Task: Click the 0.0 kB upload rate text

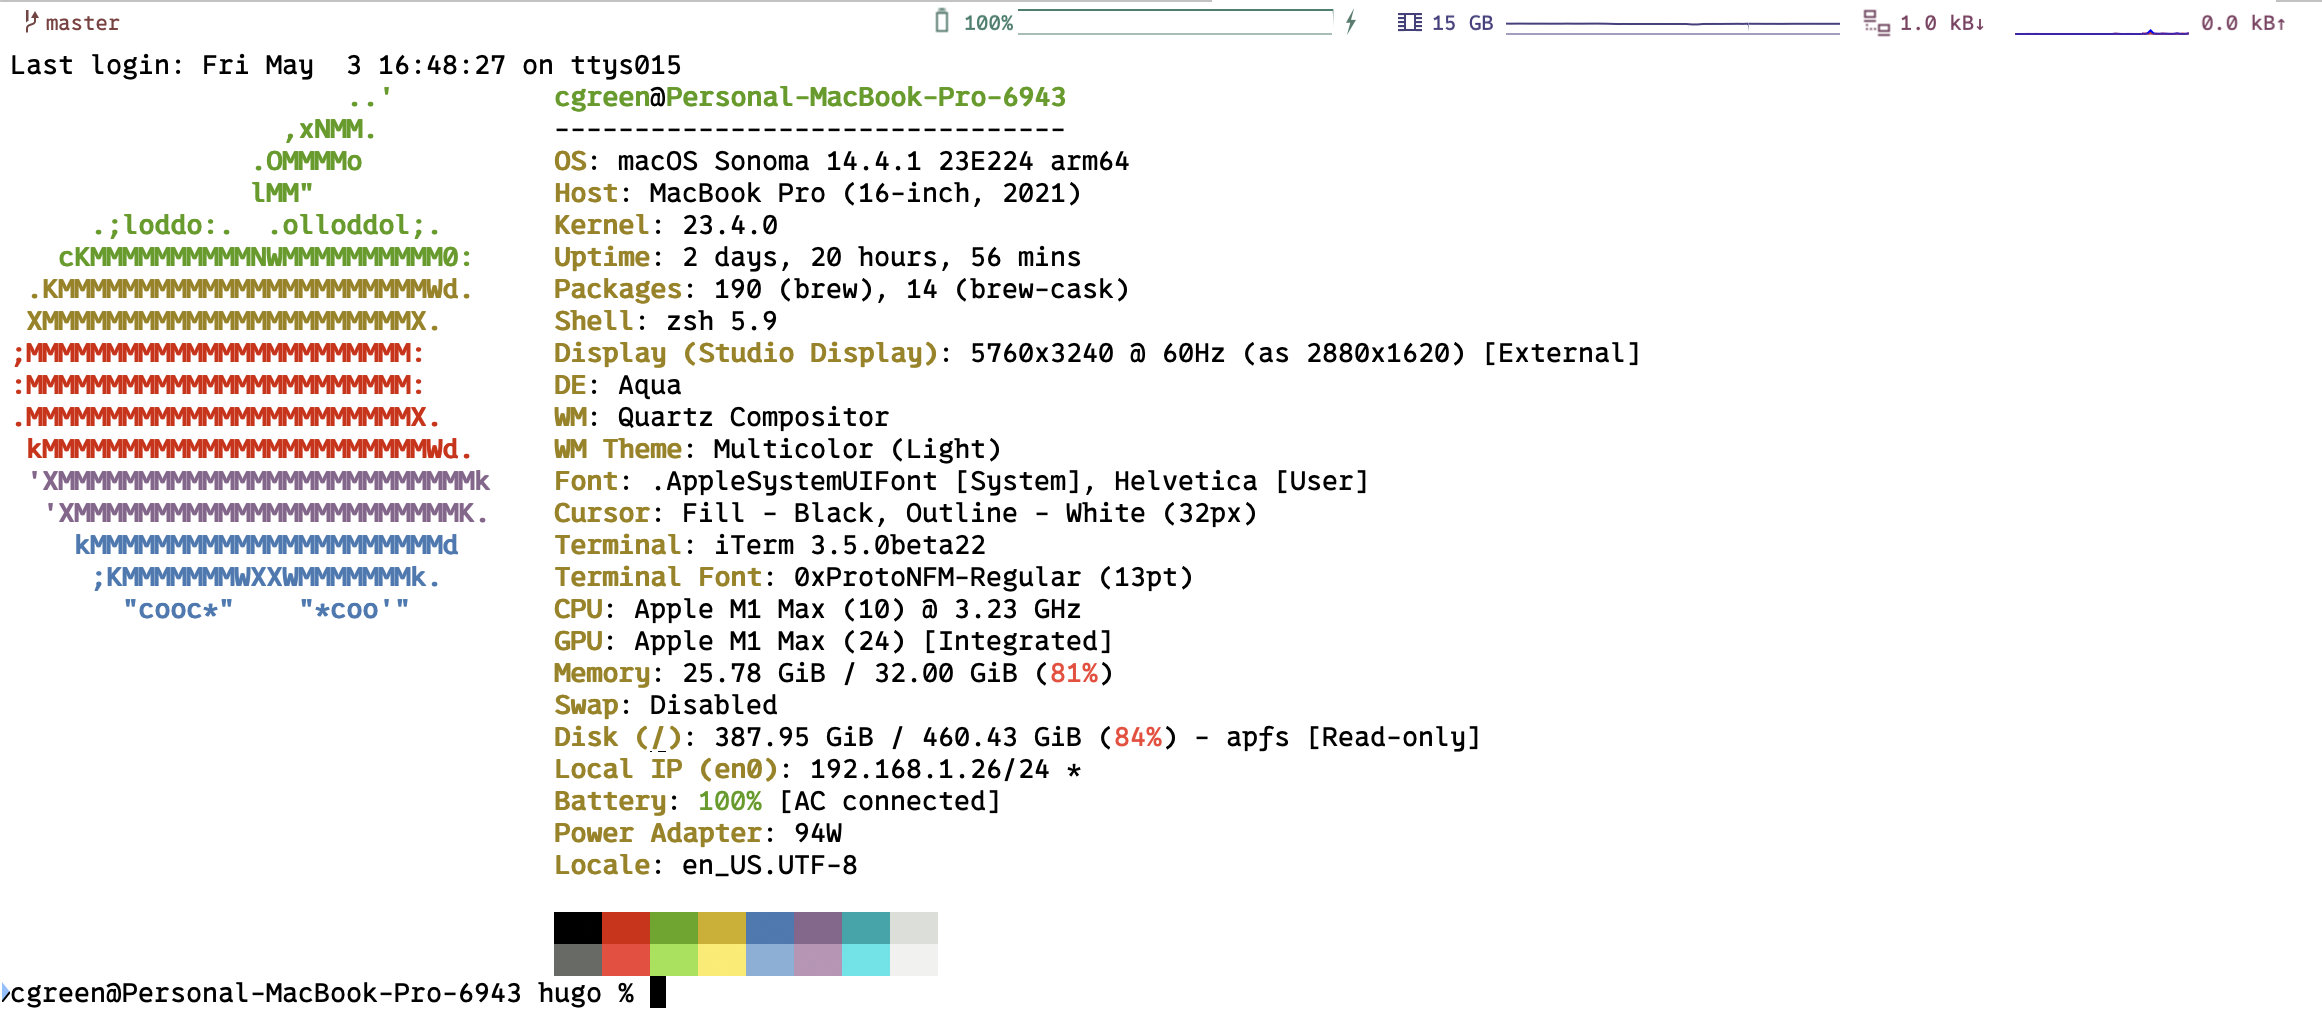Action: point(2242,22)
